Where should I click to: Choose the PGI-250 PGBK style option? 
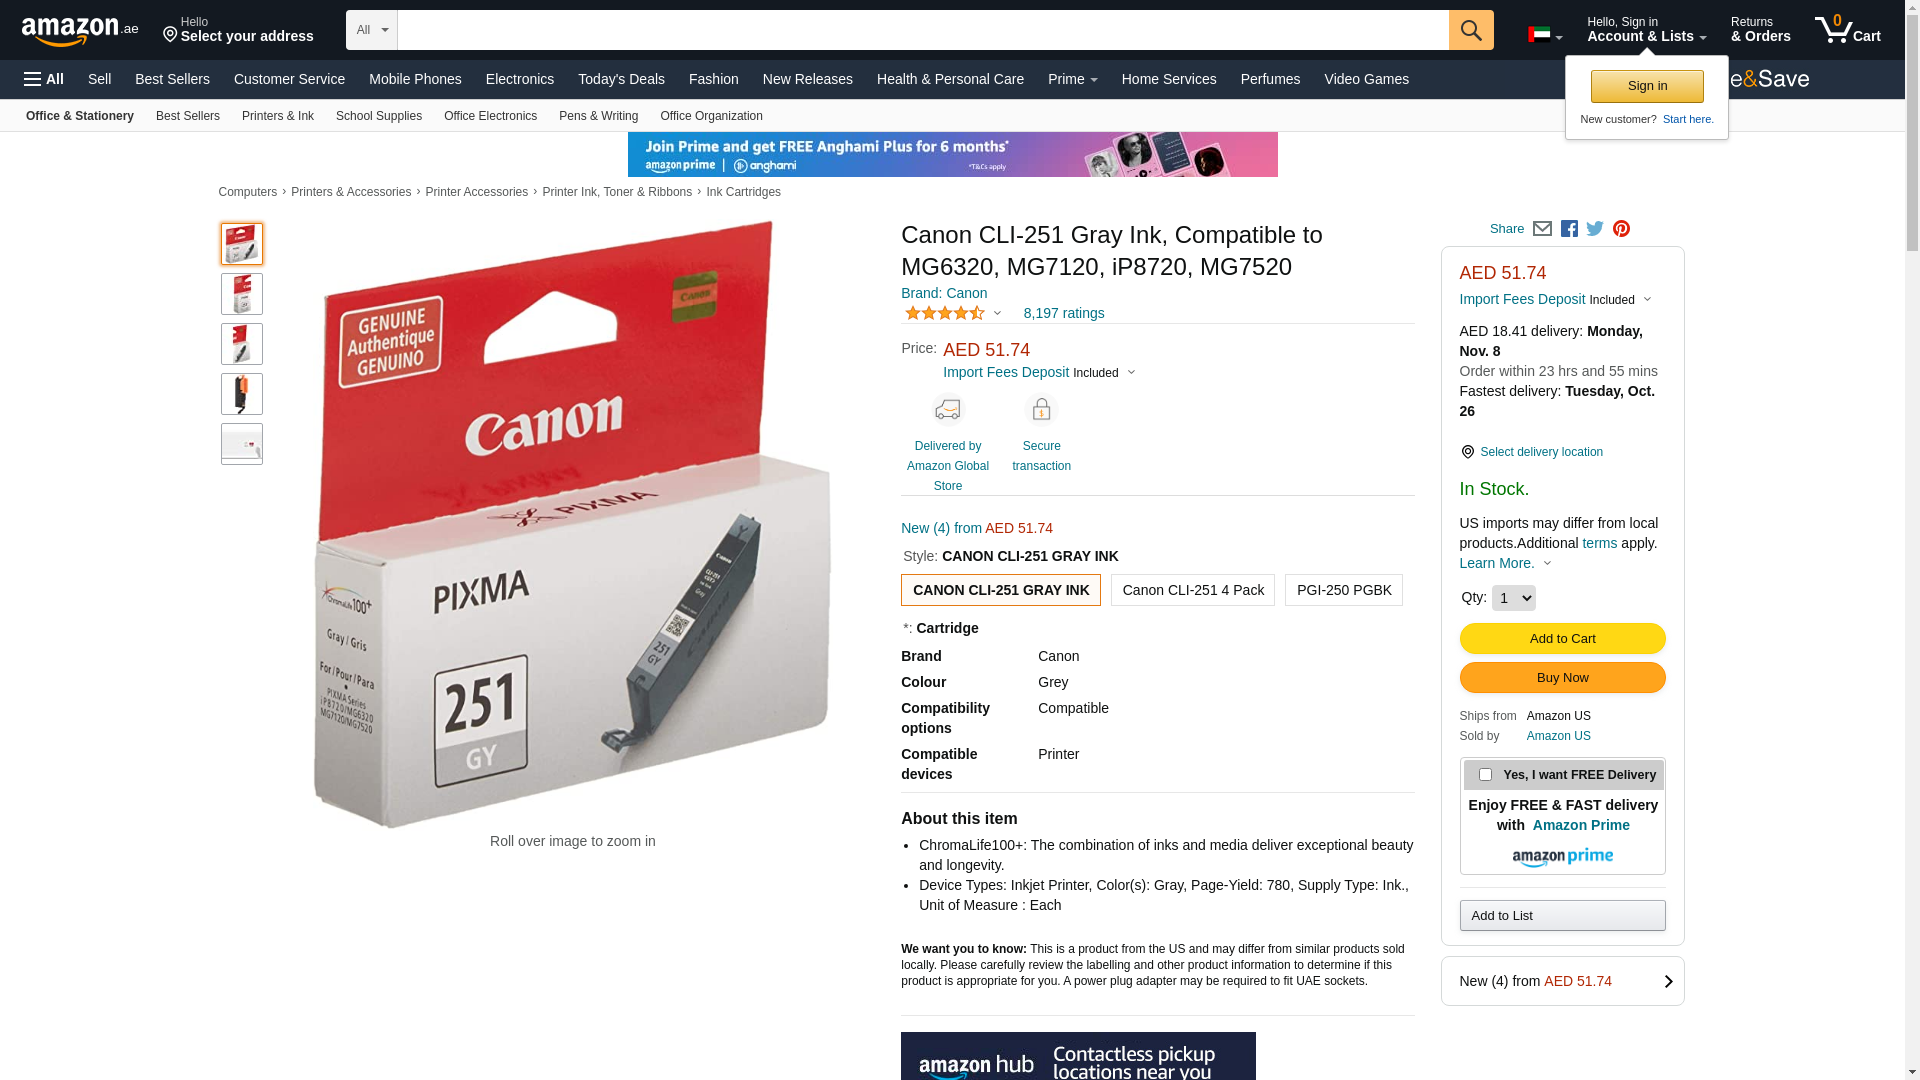pyautogui.click(x=1344, y=590)
